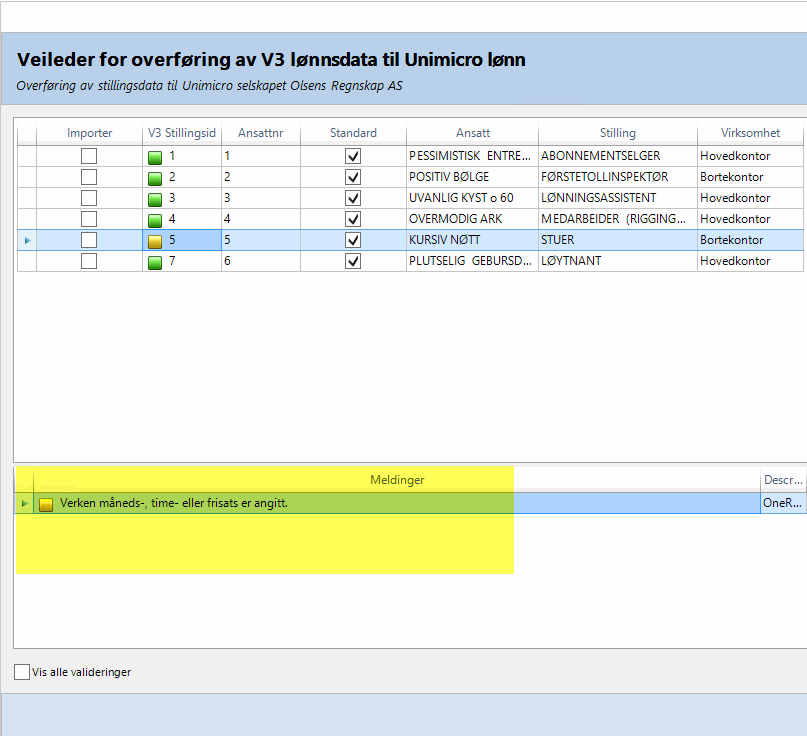Click yellow warning icon in Meldinger row
The width and height of the screenshot is (807, 736).
(x=46, y=504)
